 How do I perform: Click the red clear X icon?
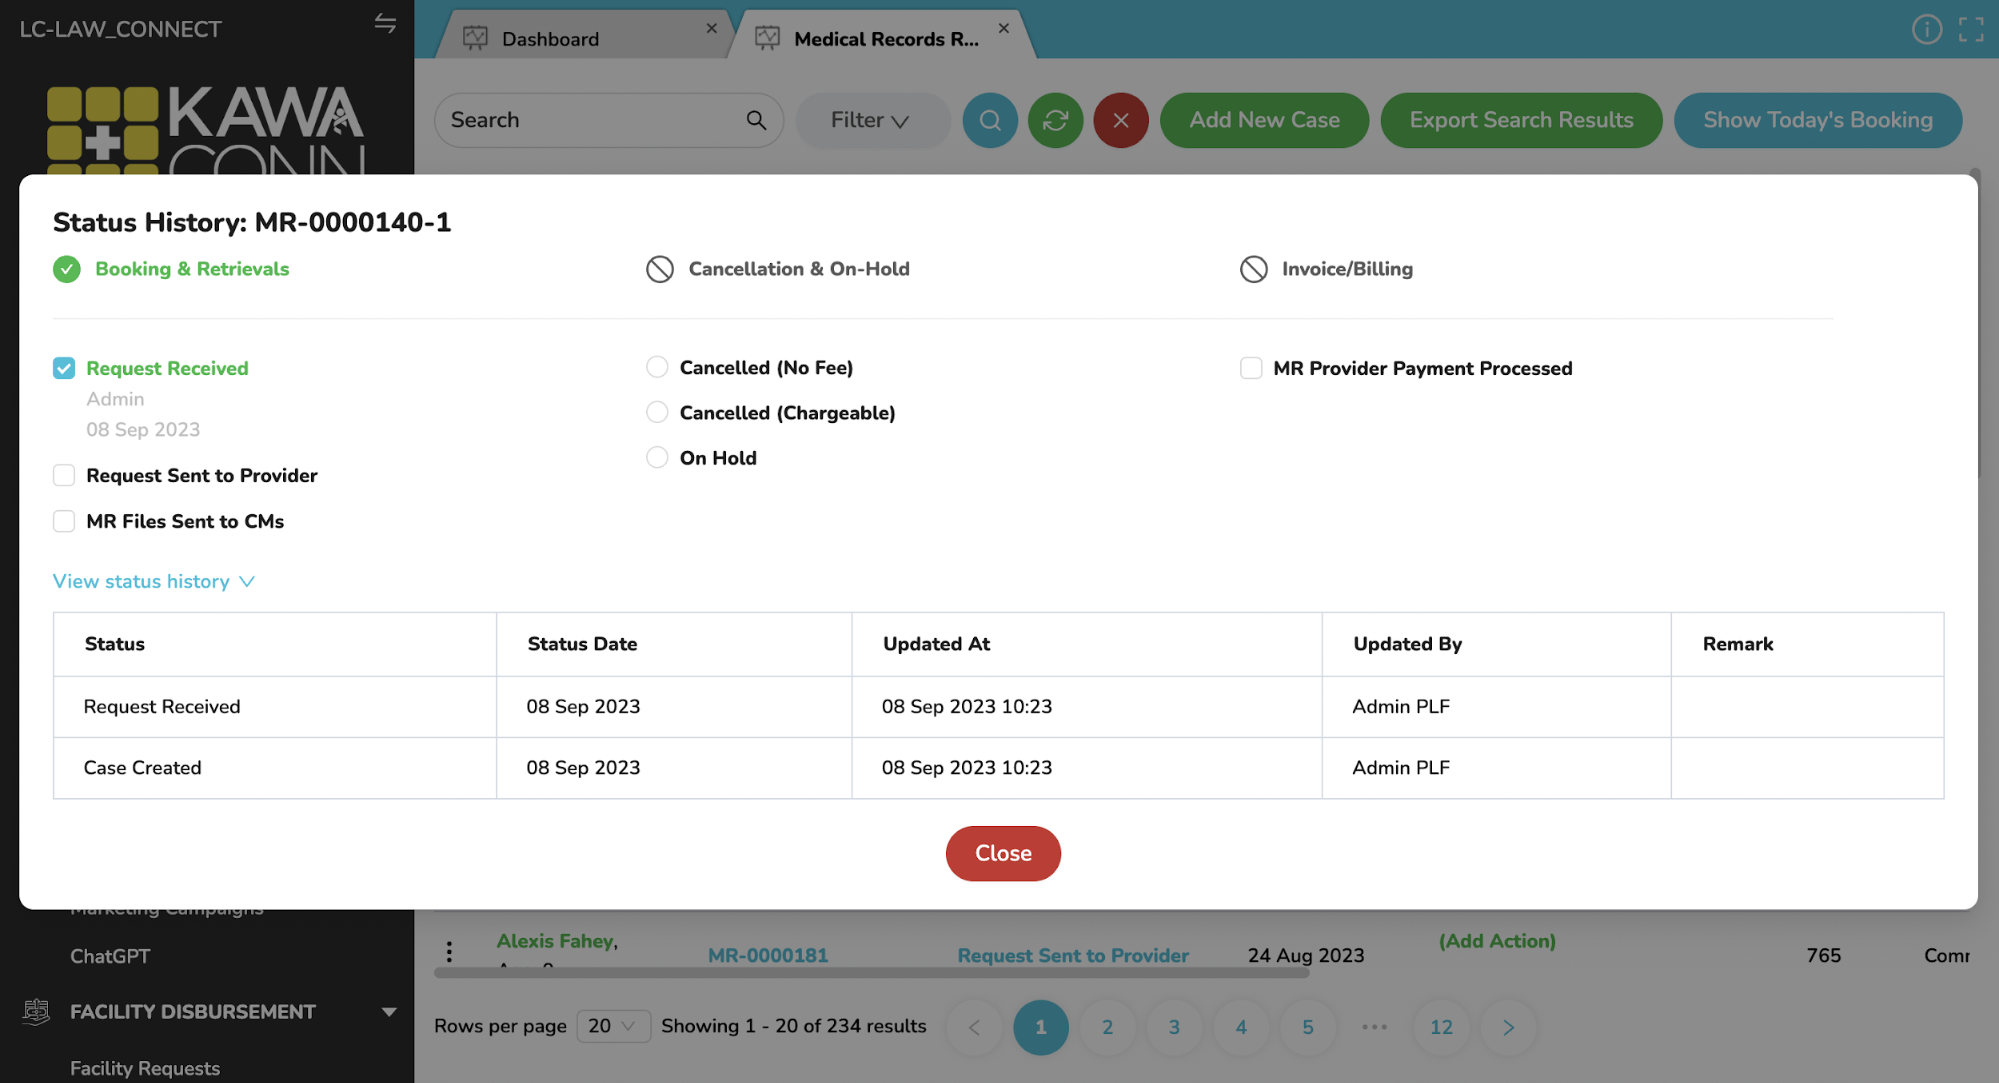1120,120
